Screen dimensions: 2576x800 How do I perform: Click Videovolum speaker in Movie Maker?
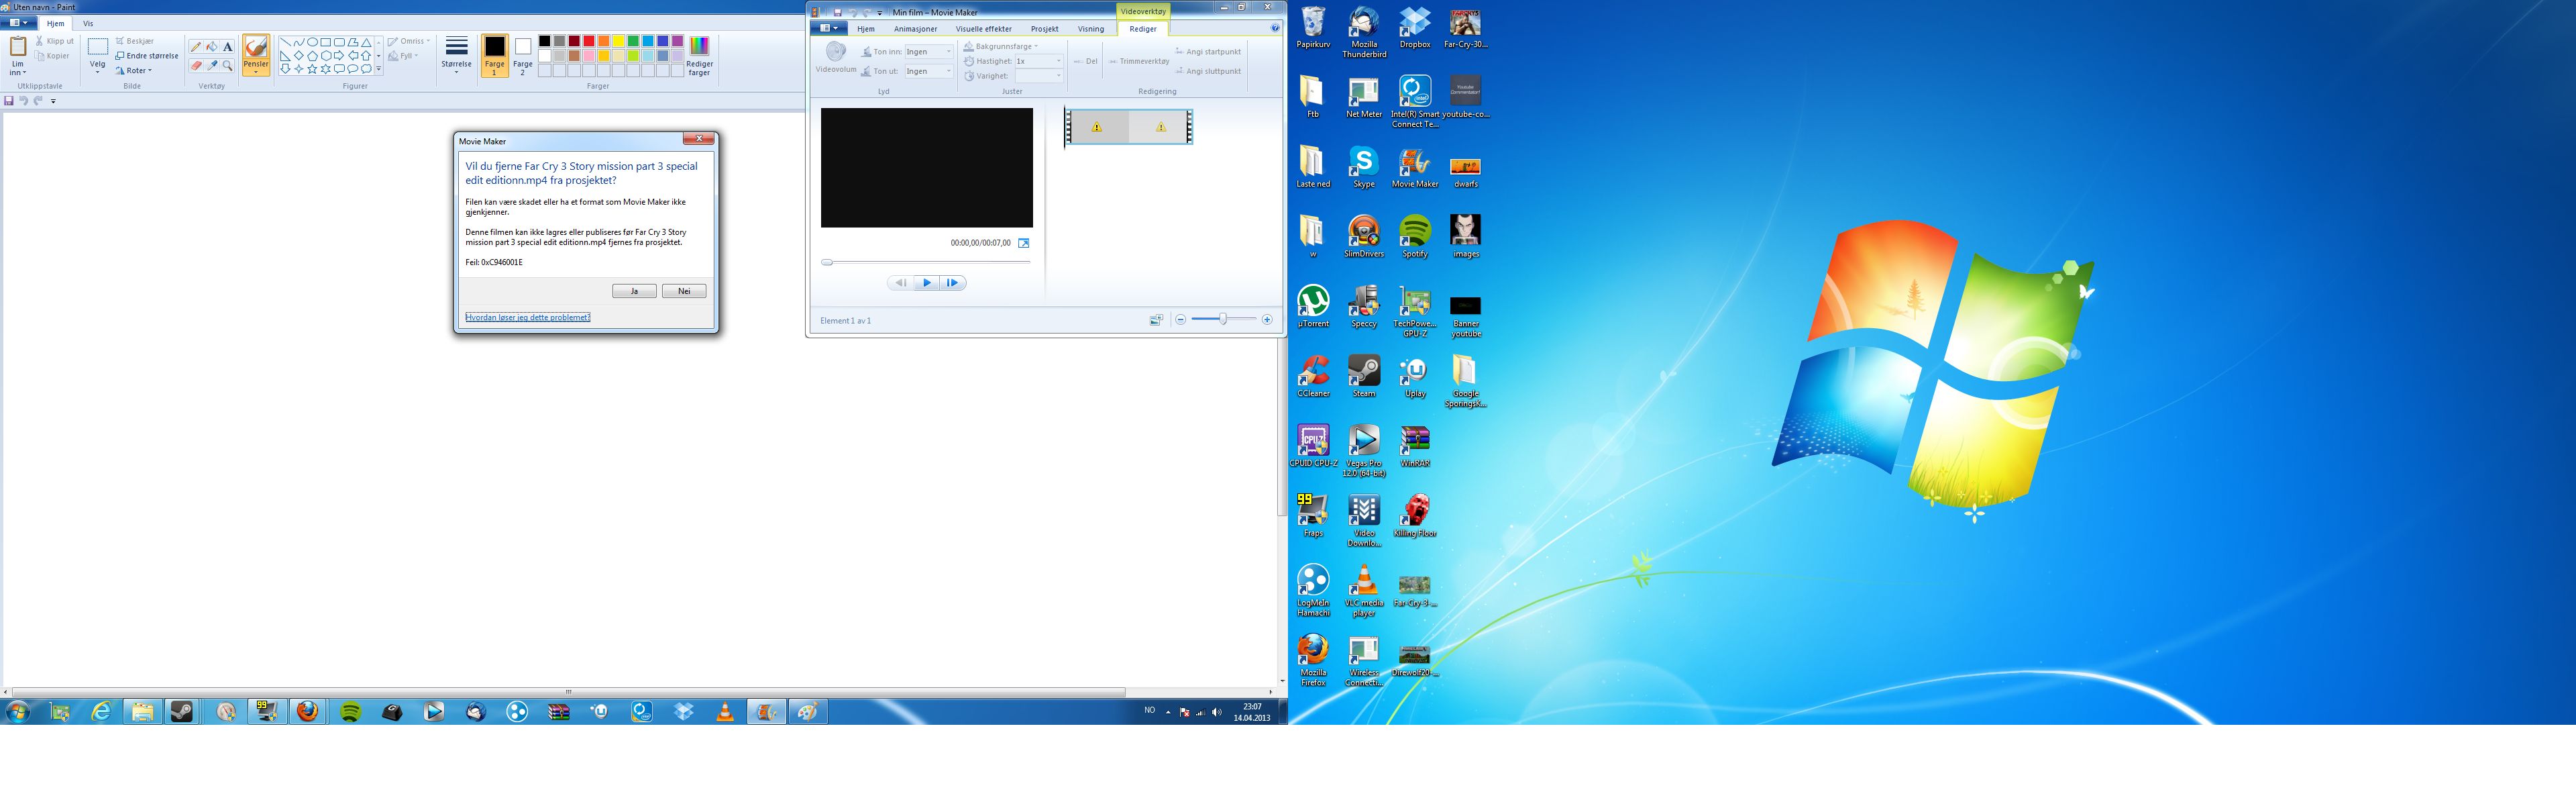point(836,52)
